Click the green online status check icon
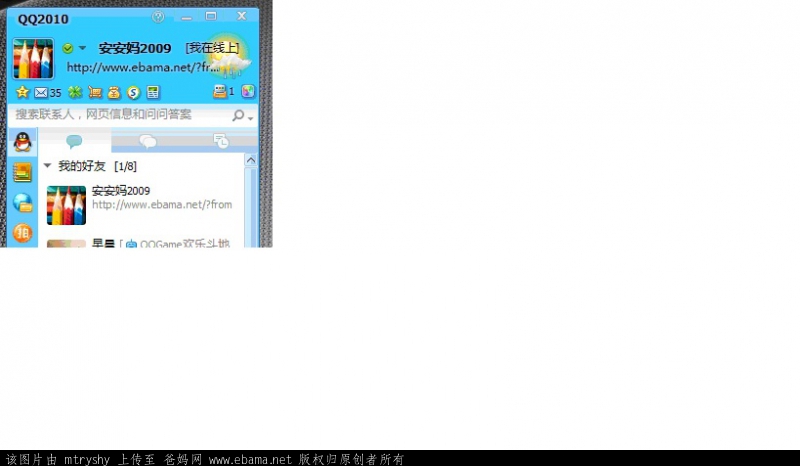Screen dimensions: 800x466 coord(68,48)
